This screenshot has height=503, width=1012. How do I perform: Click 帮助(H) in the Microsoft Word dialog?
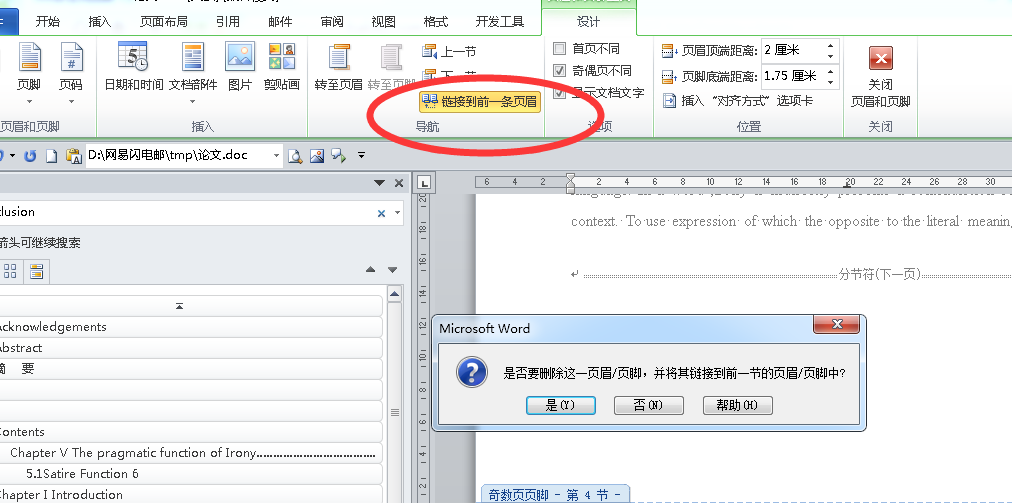(x=737, y=405)
